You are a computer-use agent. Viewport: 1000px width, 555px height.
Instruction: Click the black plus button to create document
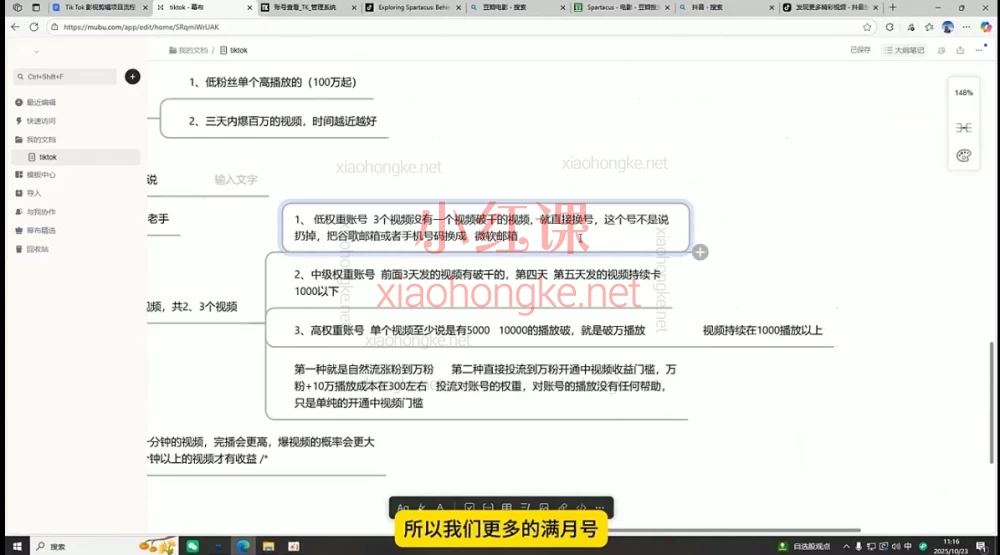132,77
